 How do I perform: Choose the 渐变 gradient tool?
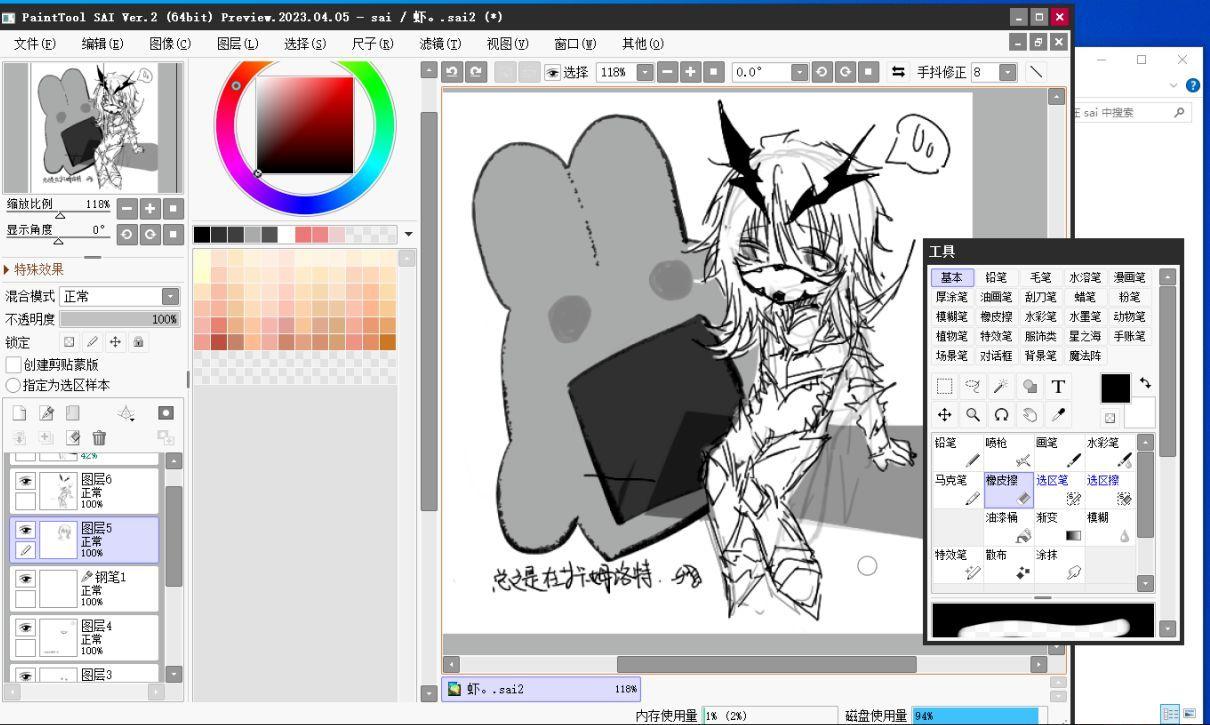coord(1059,527)
